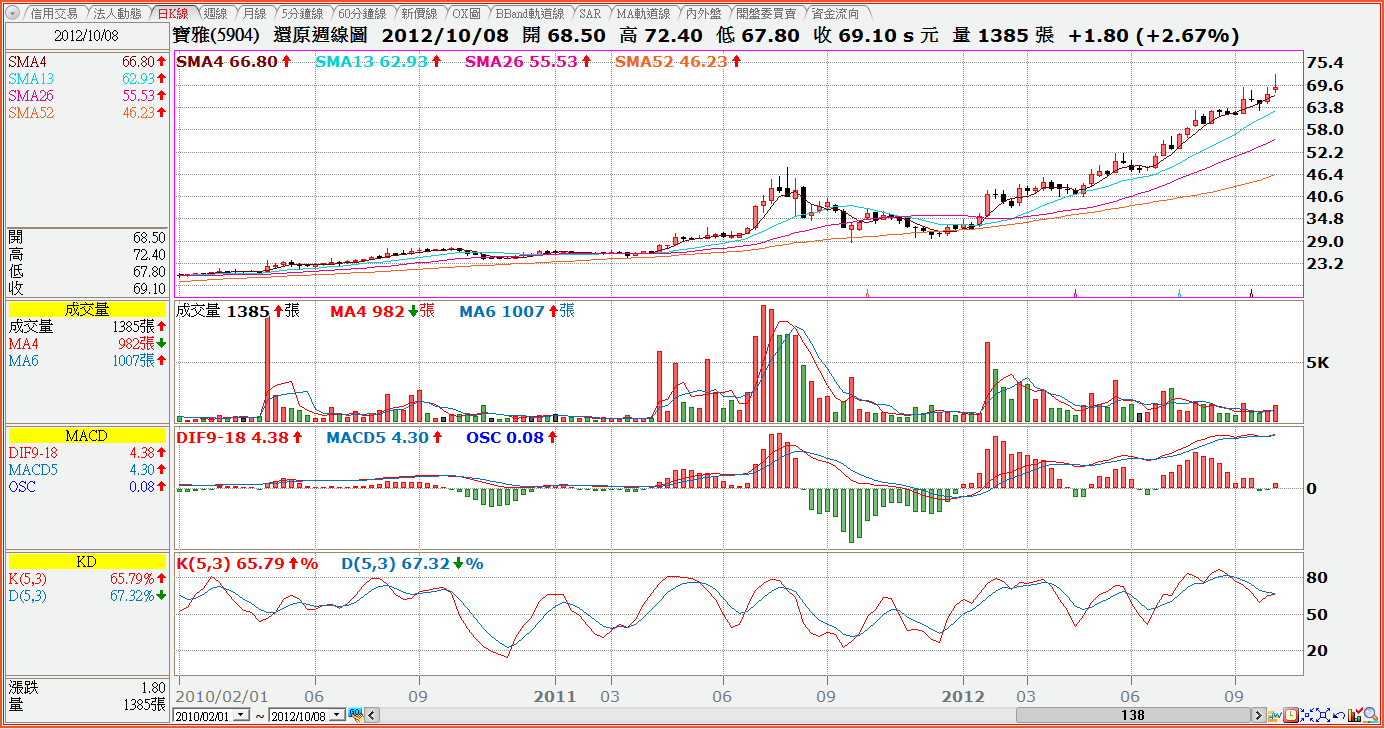The height and width of the screenshot is (729, 1385).
Task: Click the OSC 0.08 sidebar row
Action: 87,487
